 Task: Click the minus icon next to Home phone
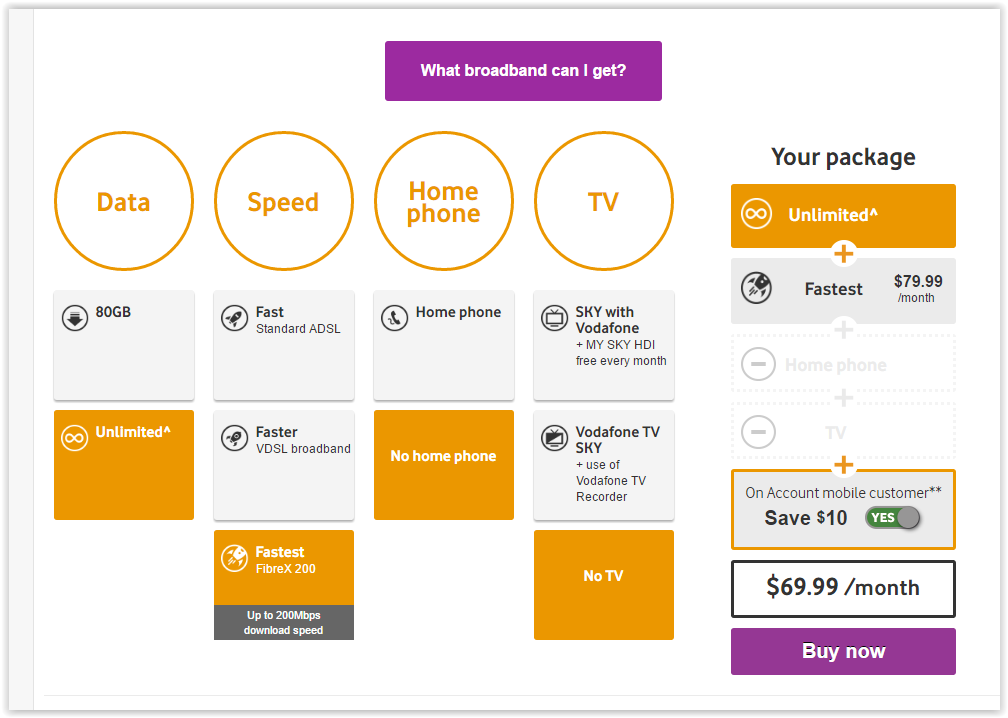pos(759,364)
